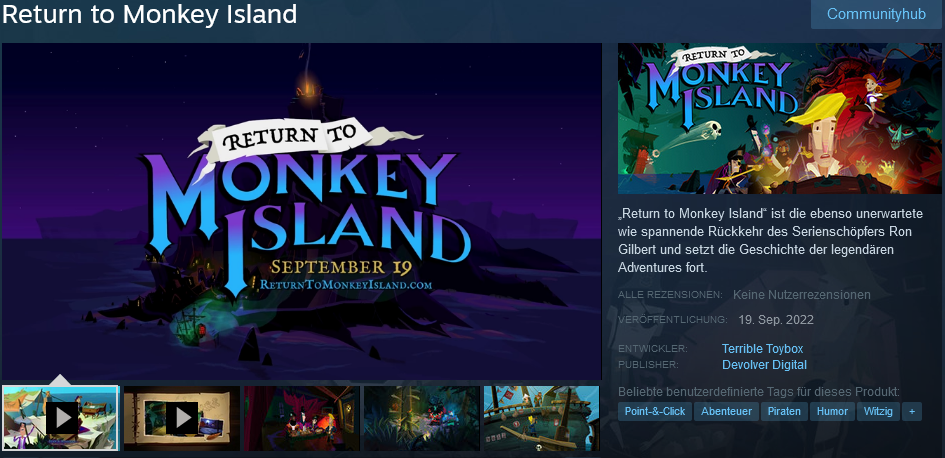
Task: Click the Return to Monkey Island header image
Action: tap(780, 118)
